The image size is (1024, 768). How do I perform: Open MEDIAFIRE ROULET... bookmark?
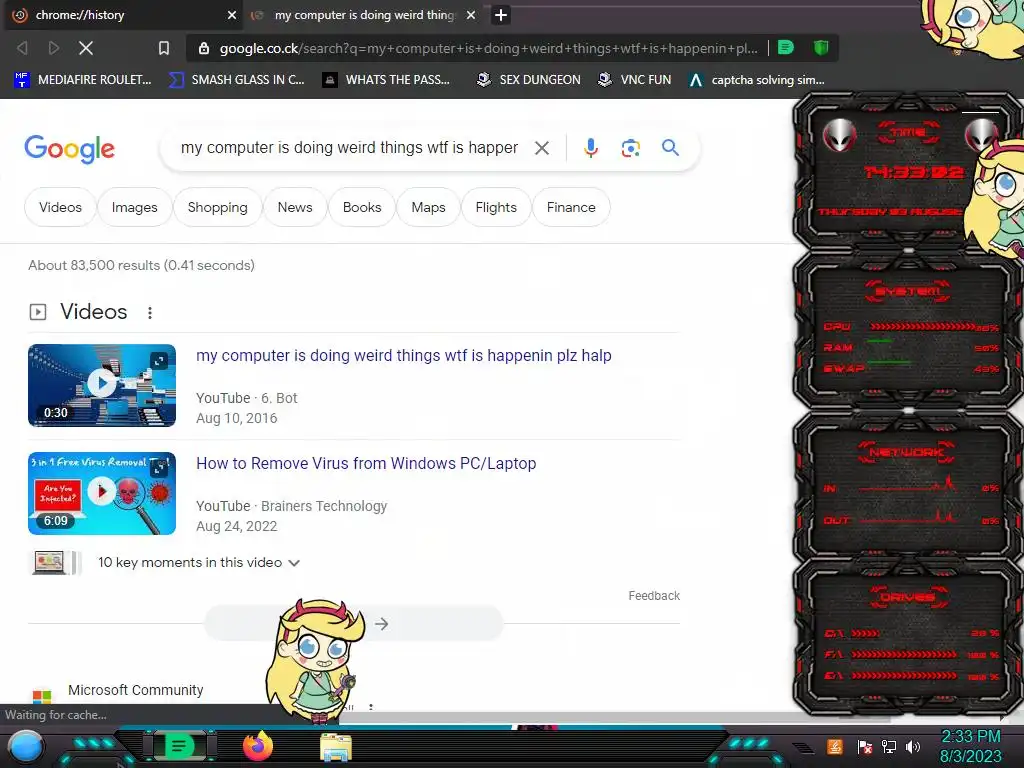(x=82, y=80)
